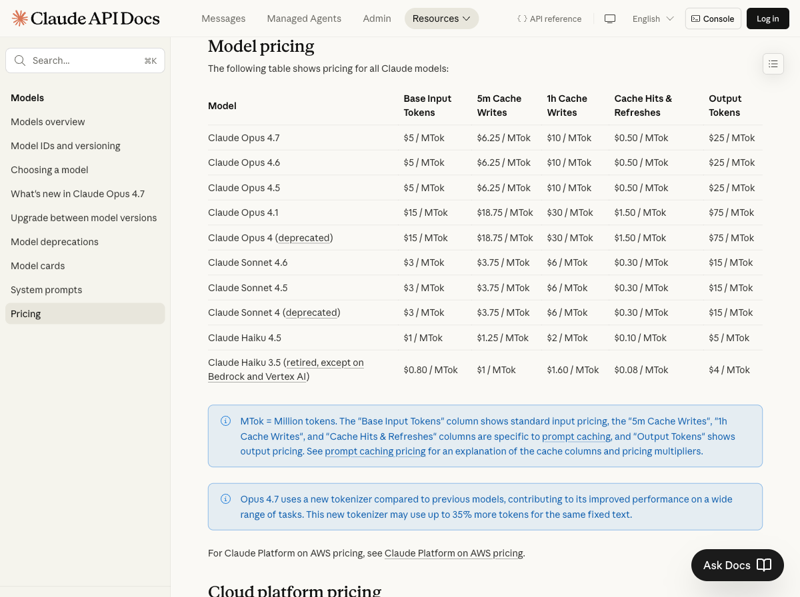Open Model deprecations page
This screenshot has width=800, height=597.
55,242
